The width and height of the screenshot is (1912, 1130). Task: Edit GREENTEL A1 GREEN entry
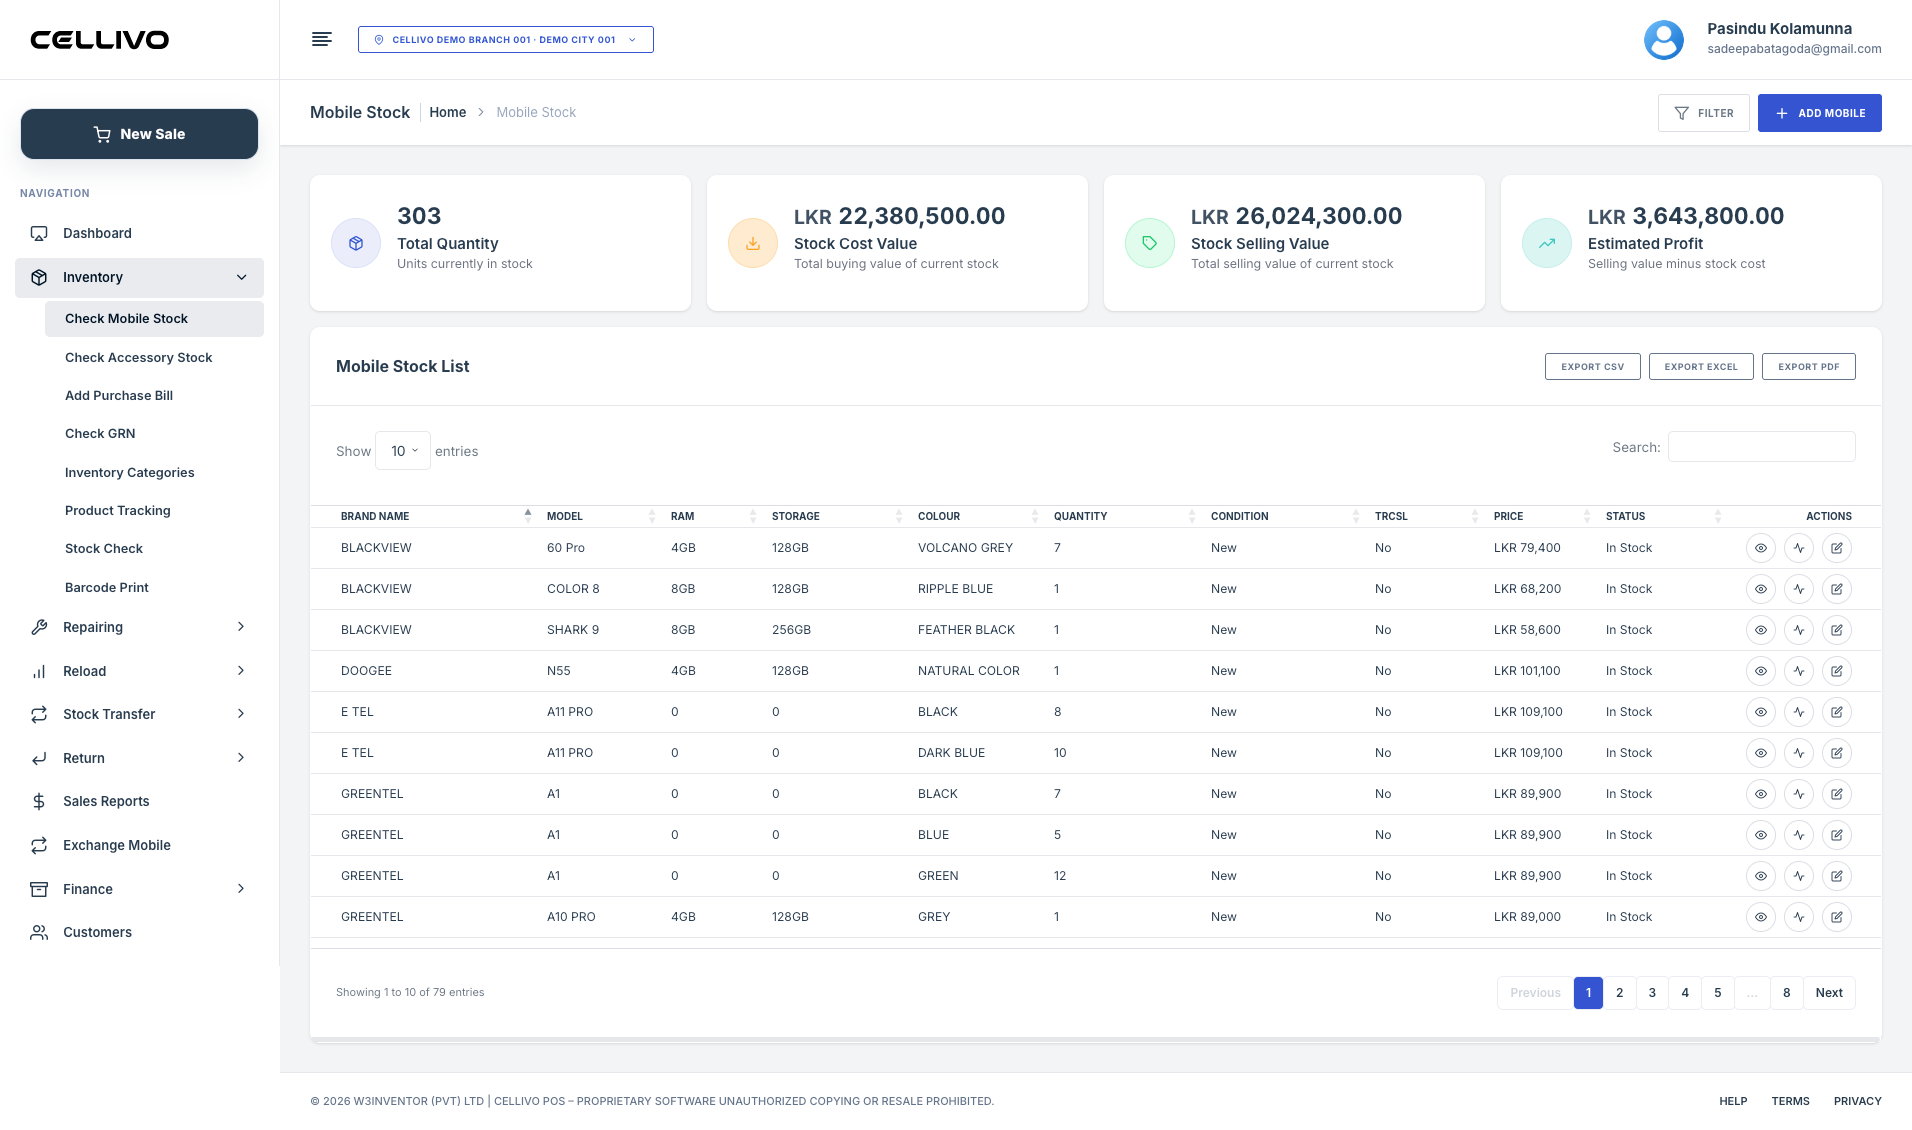point(1837,876)
